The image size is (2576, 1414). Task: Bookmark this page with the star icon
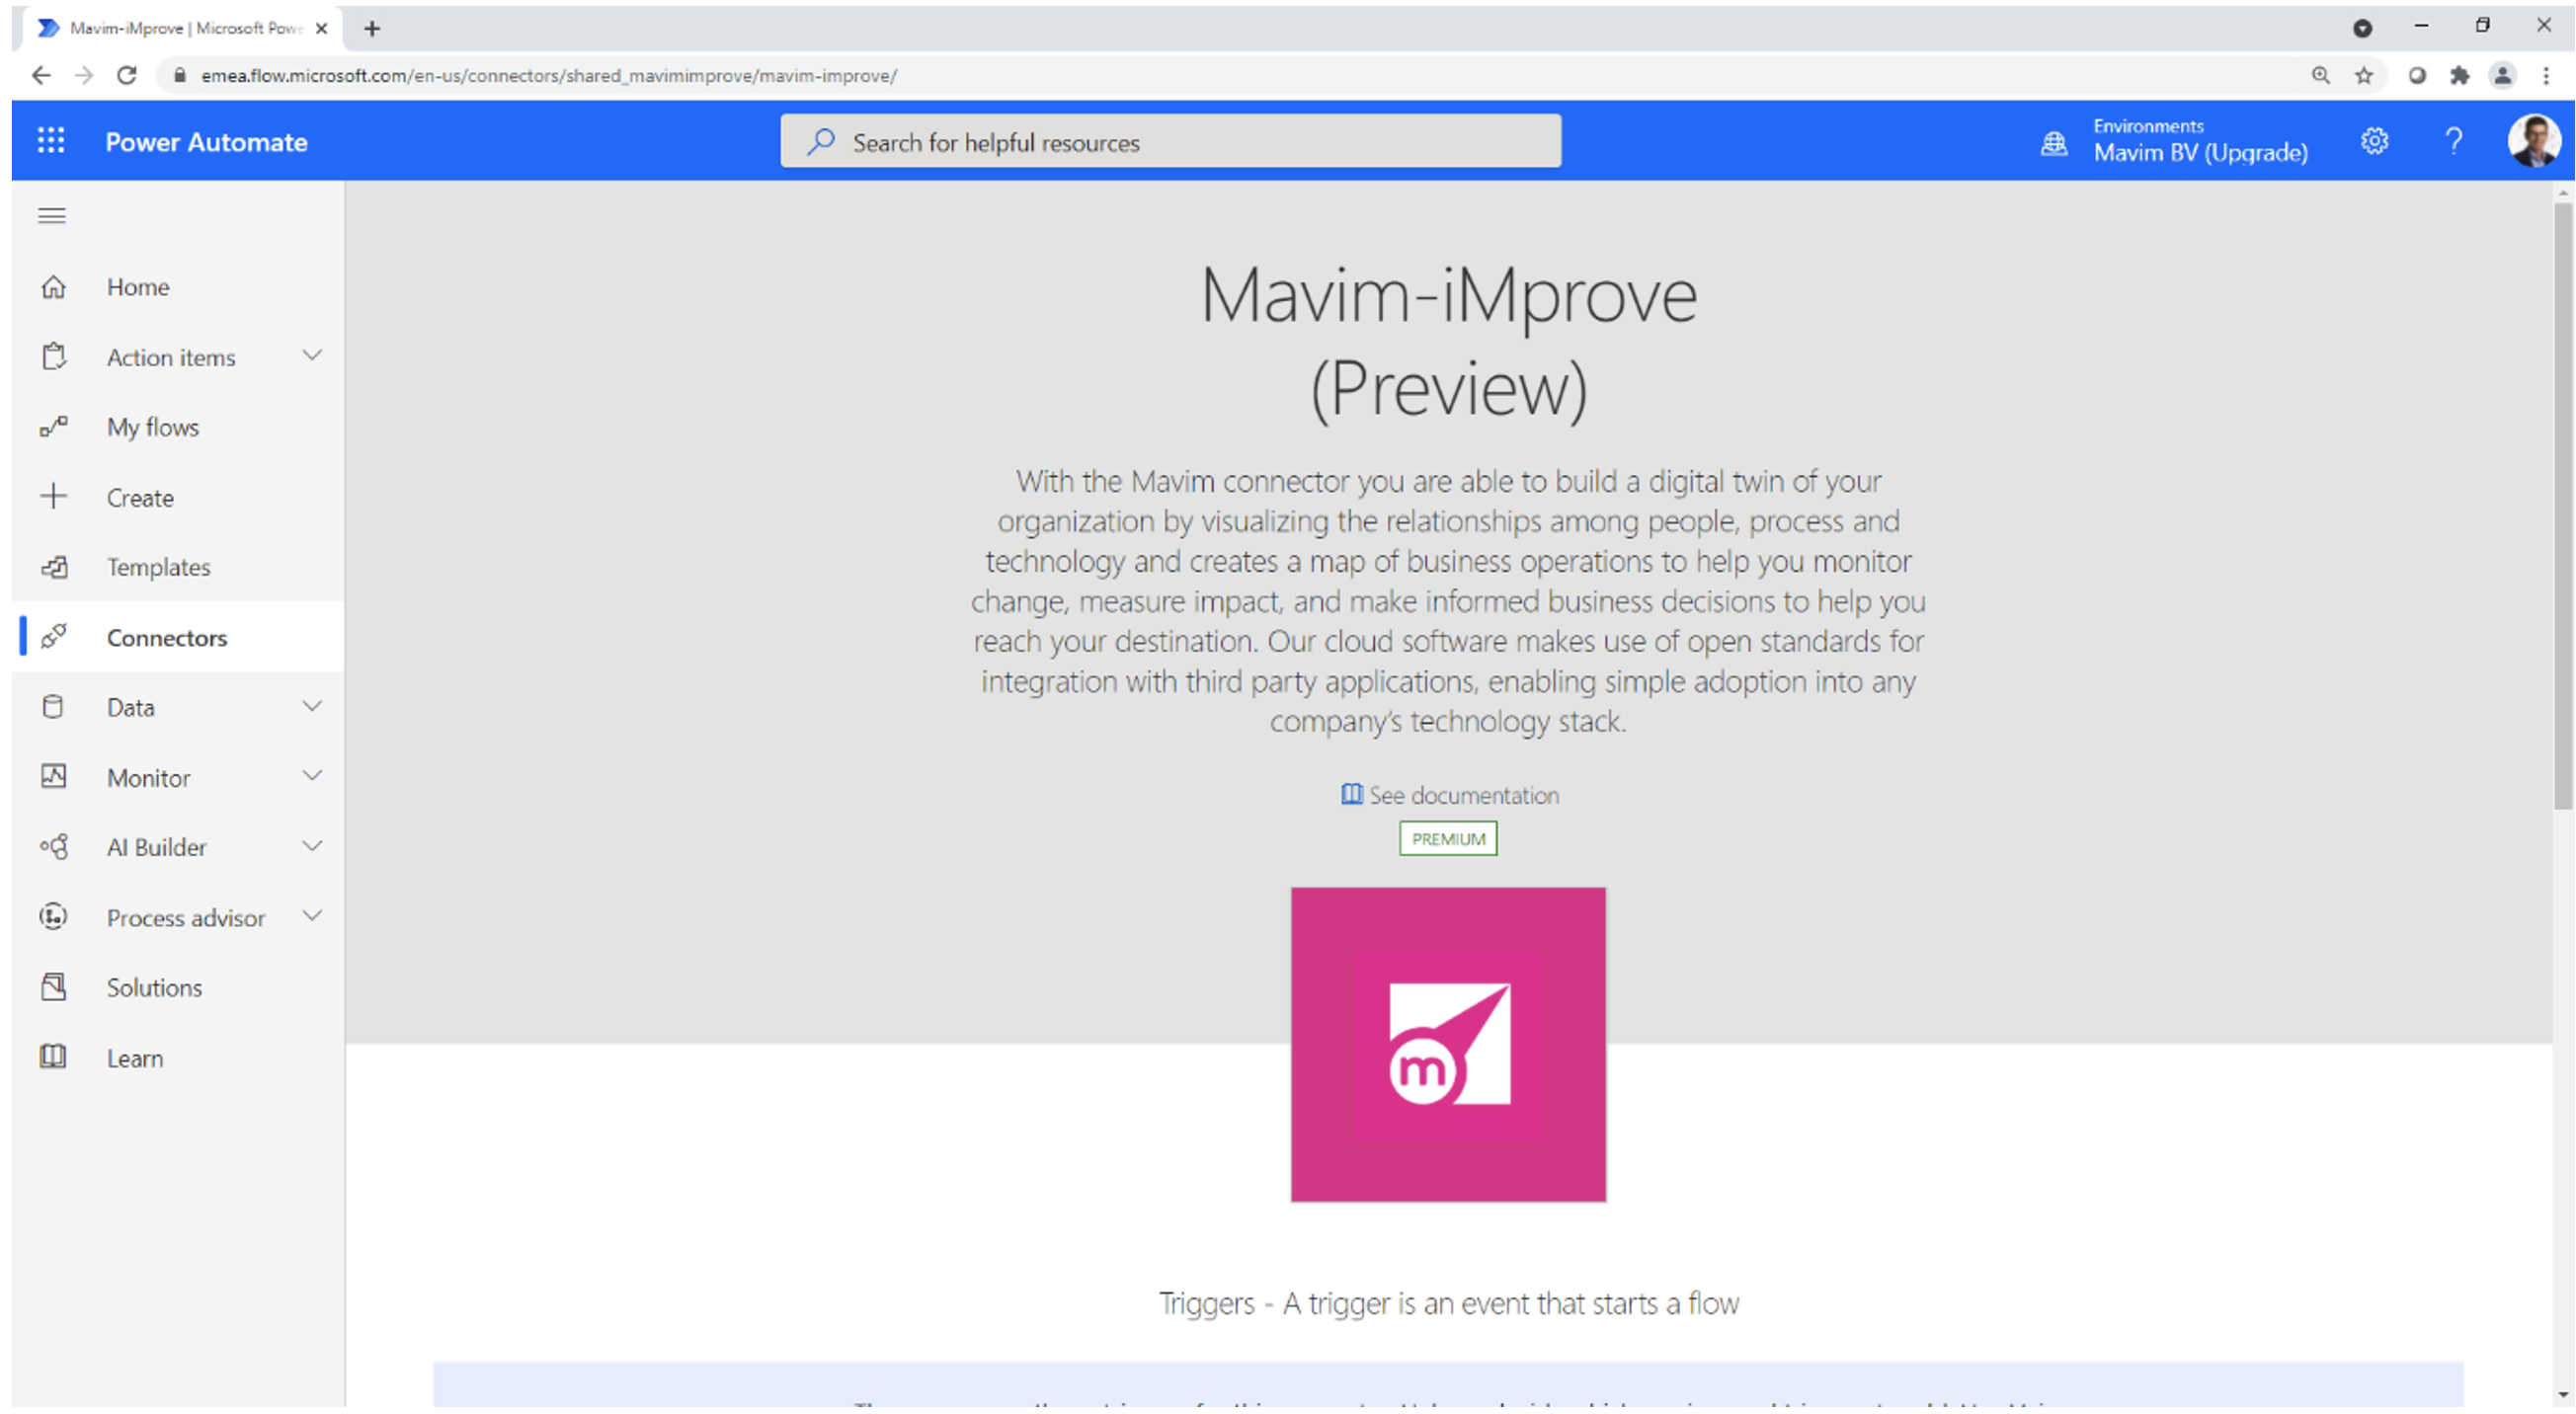(2363, 75)
